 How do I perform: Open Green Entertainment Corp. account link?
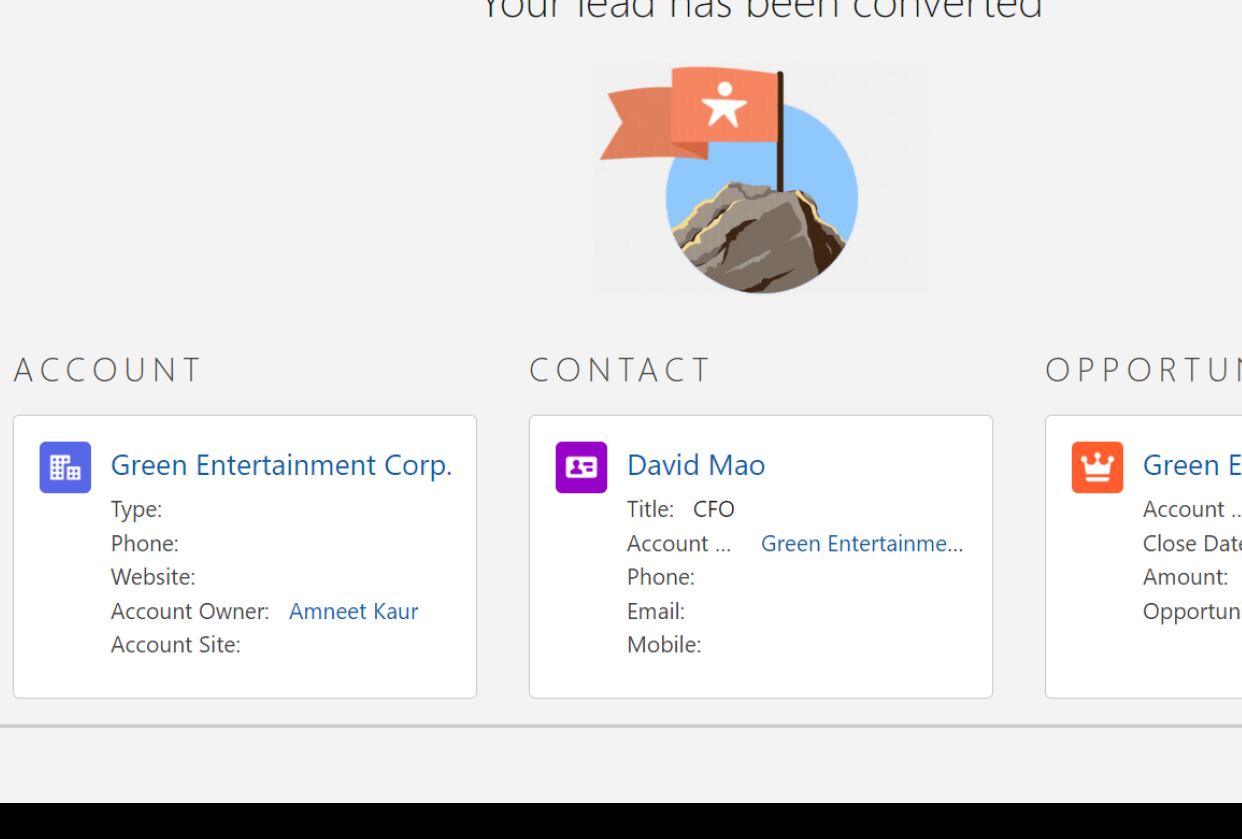pyautogui.click(x=281, y=465)
